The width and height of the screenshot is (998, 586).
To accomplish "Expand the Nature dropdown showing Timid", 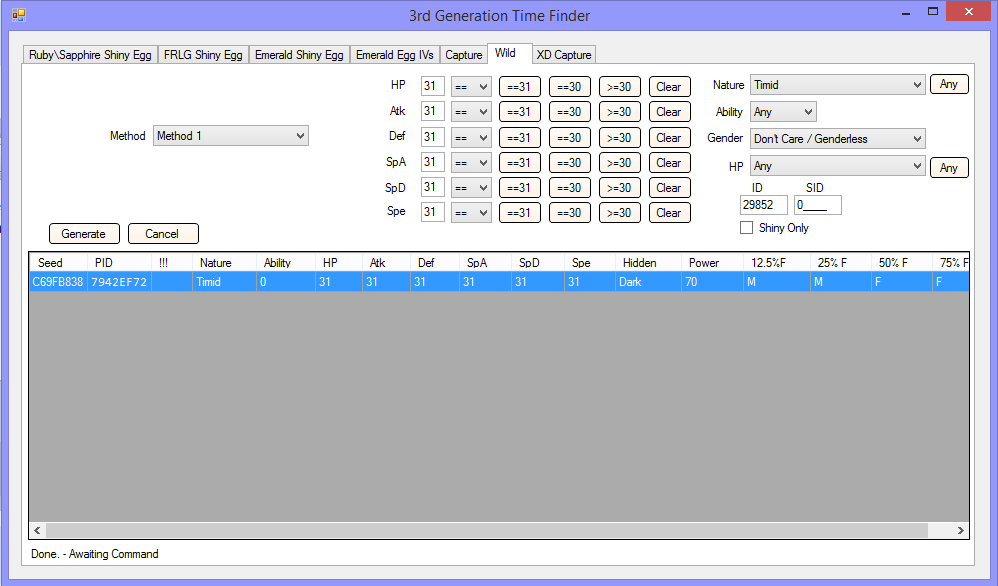I will click(837, 86).
